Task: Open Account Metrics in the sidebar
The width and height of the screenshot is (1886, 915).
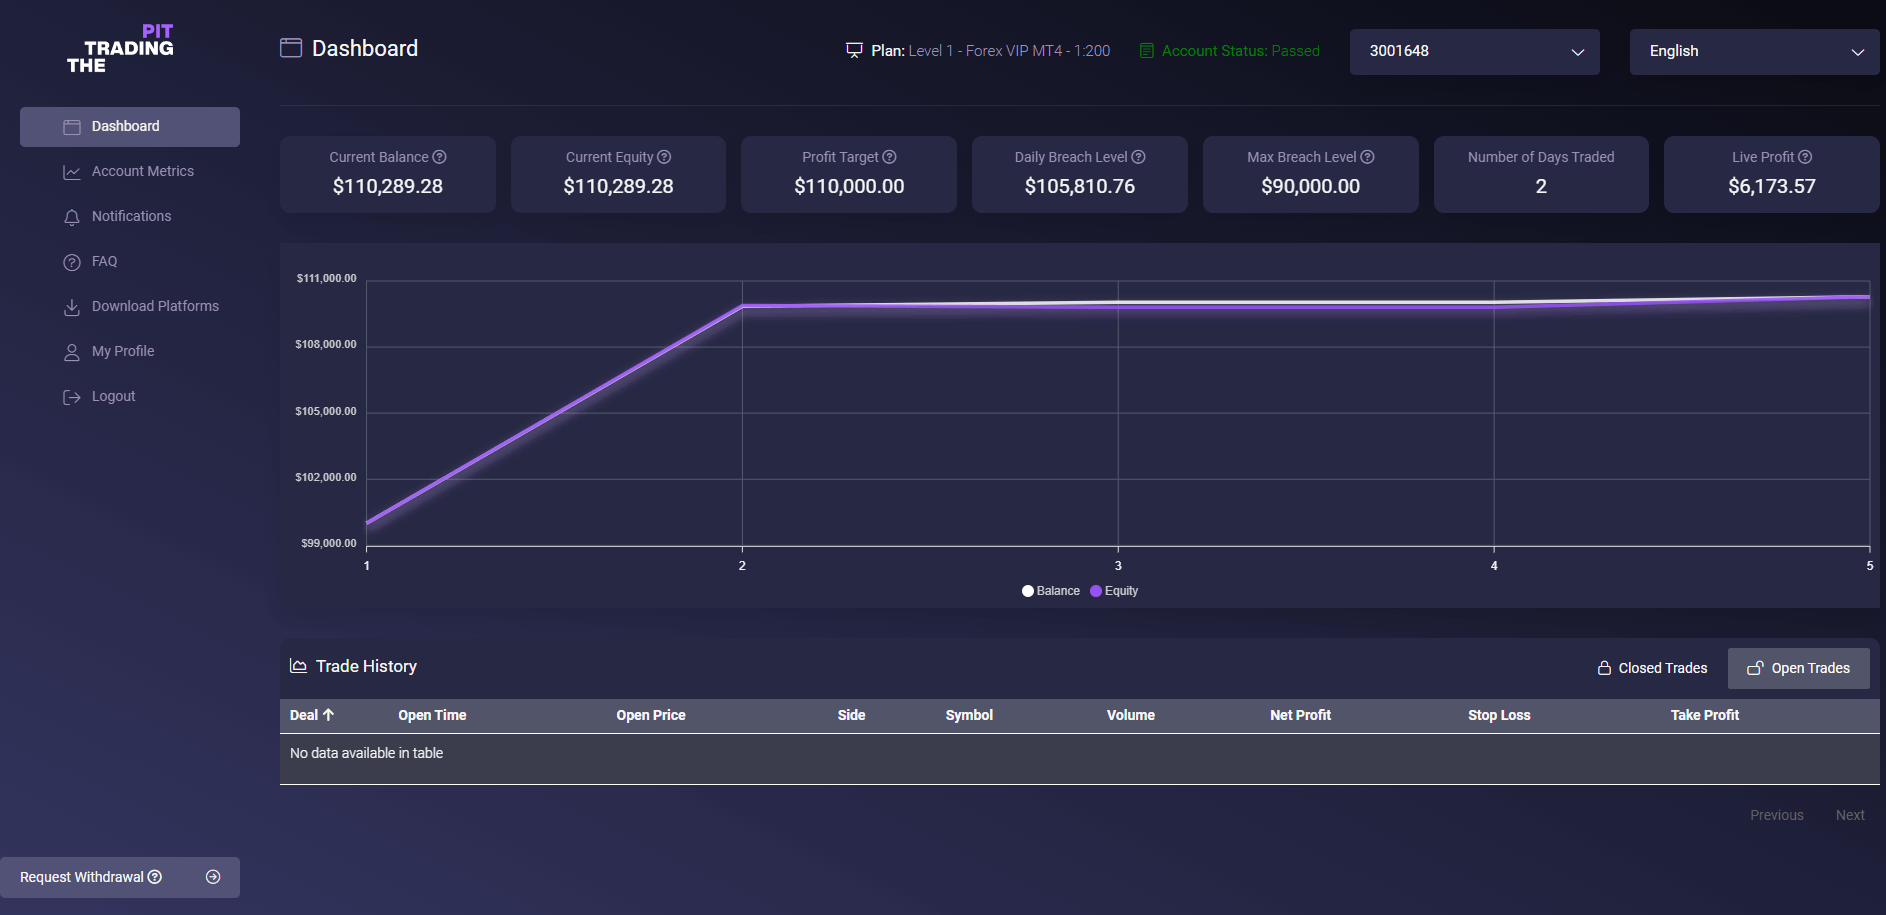Action: (x=142, y=171)
